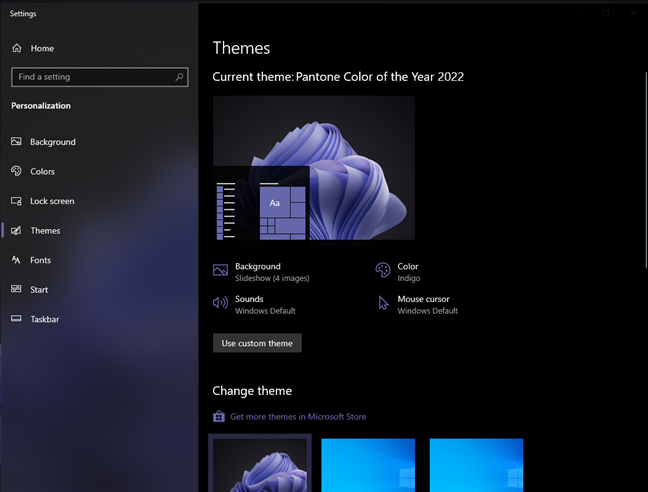
Task: Click the Background image icon in theme details
Action: pyautogui.click(x=220, y=270)
